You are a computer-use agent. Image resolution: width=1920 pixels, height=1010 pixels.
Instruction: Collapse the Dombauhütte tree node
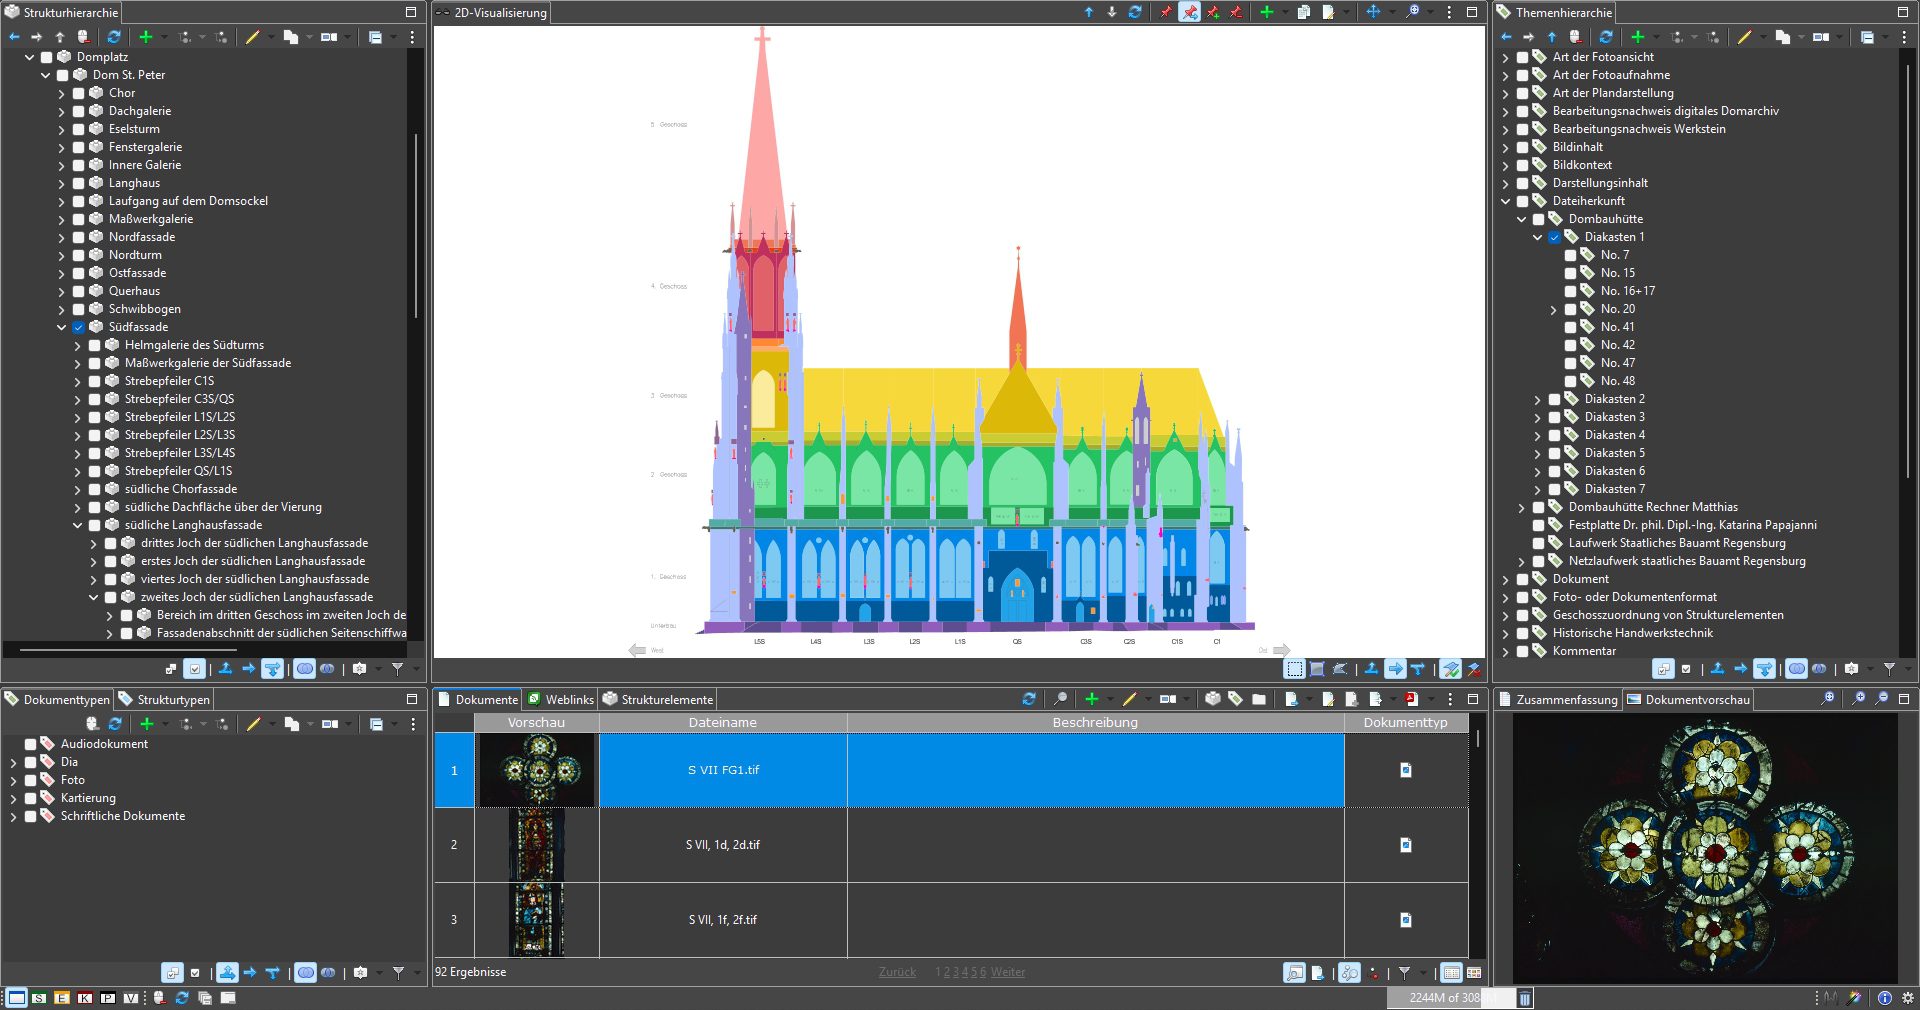pyautogui.click(x=1521, y=219)
